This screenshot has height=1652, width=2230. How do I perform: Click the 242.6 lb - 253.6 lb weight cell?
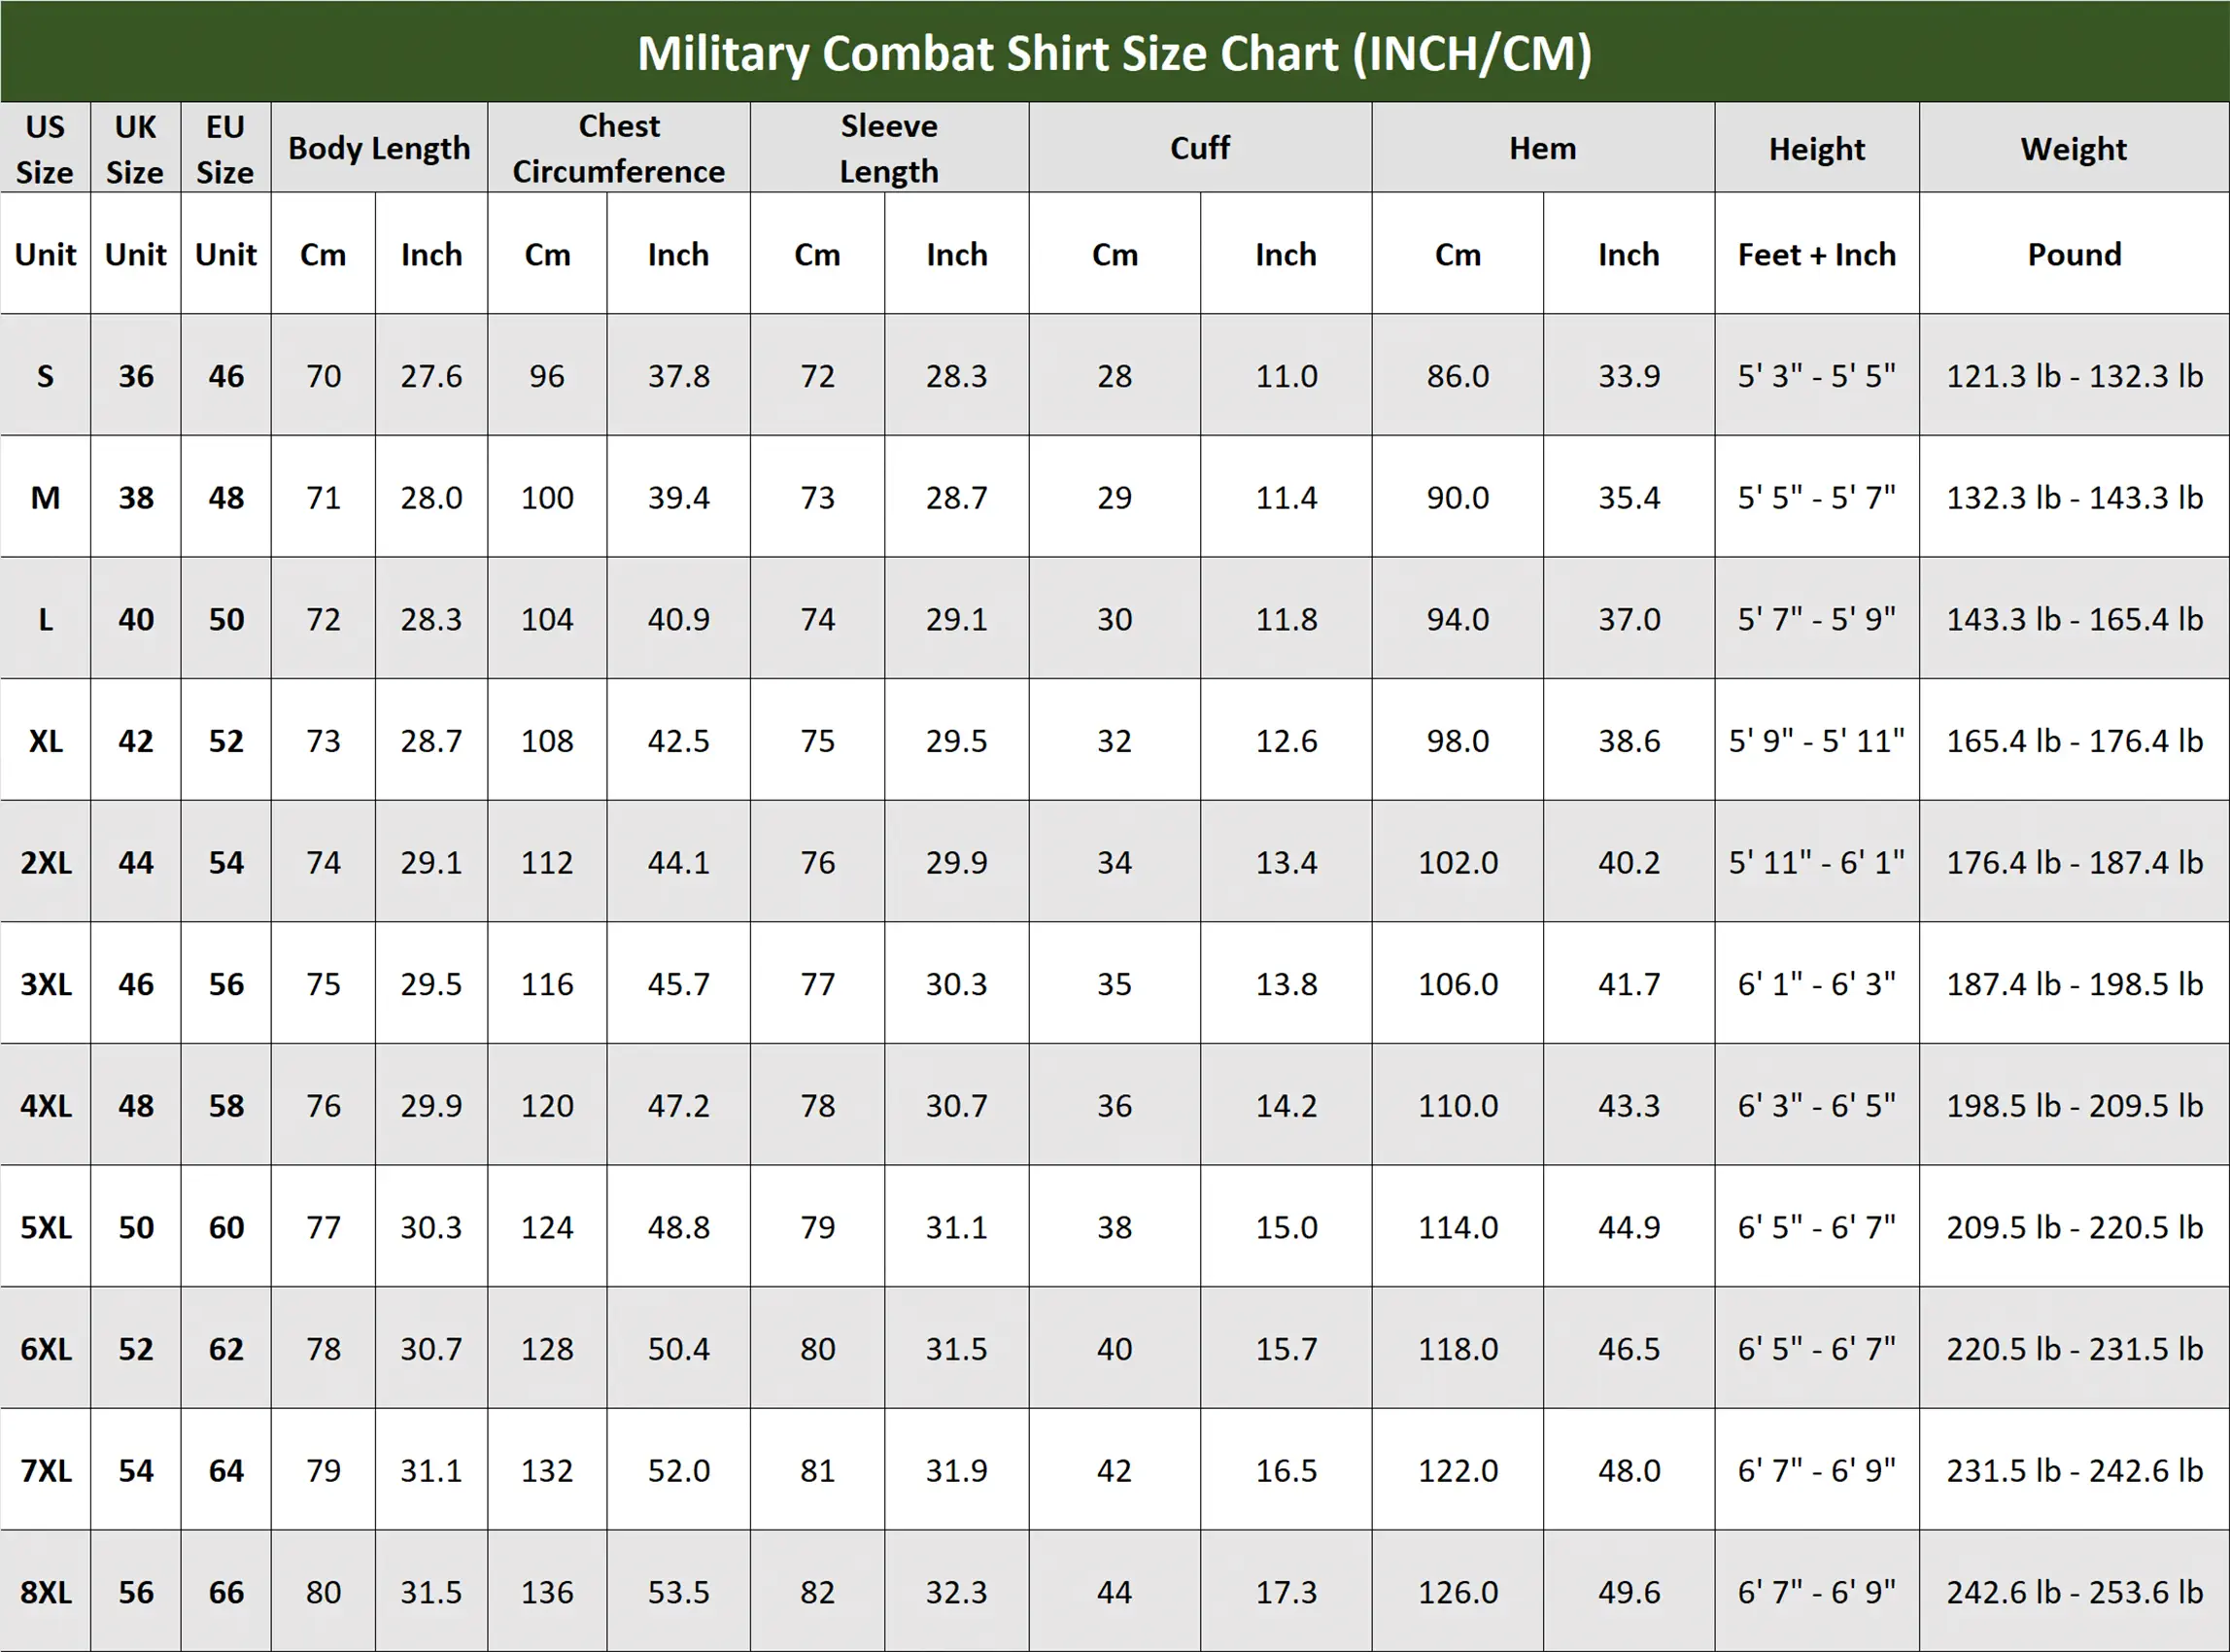pos(2074,1592)
